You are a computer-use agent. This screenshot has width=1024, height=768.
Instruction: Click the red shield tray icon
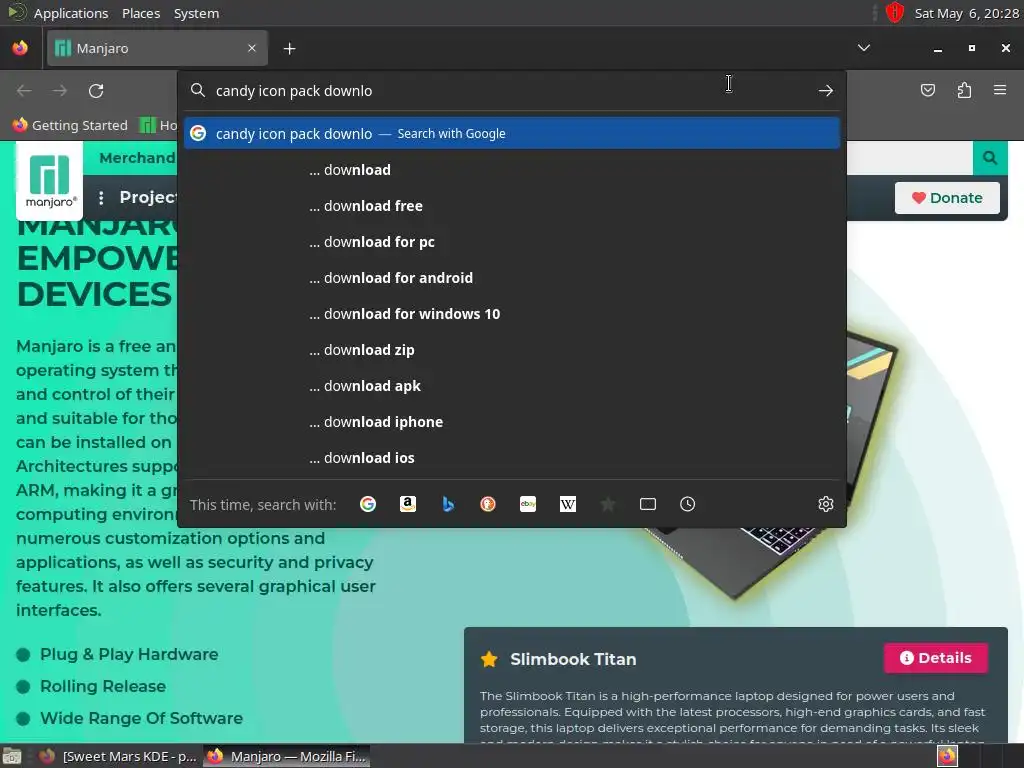[895, 12]
